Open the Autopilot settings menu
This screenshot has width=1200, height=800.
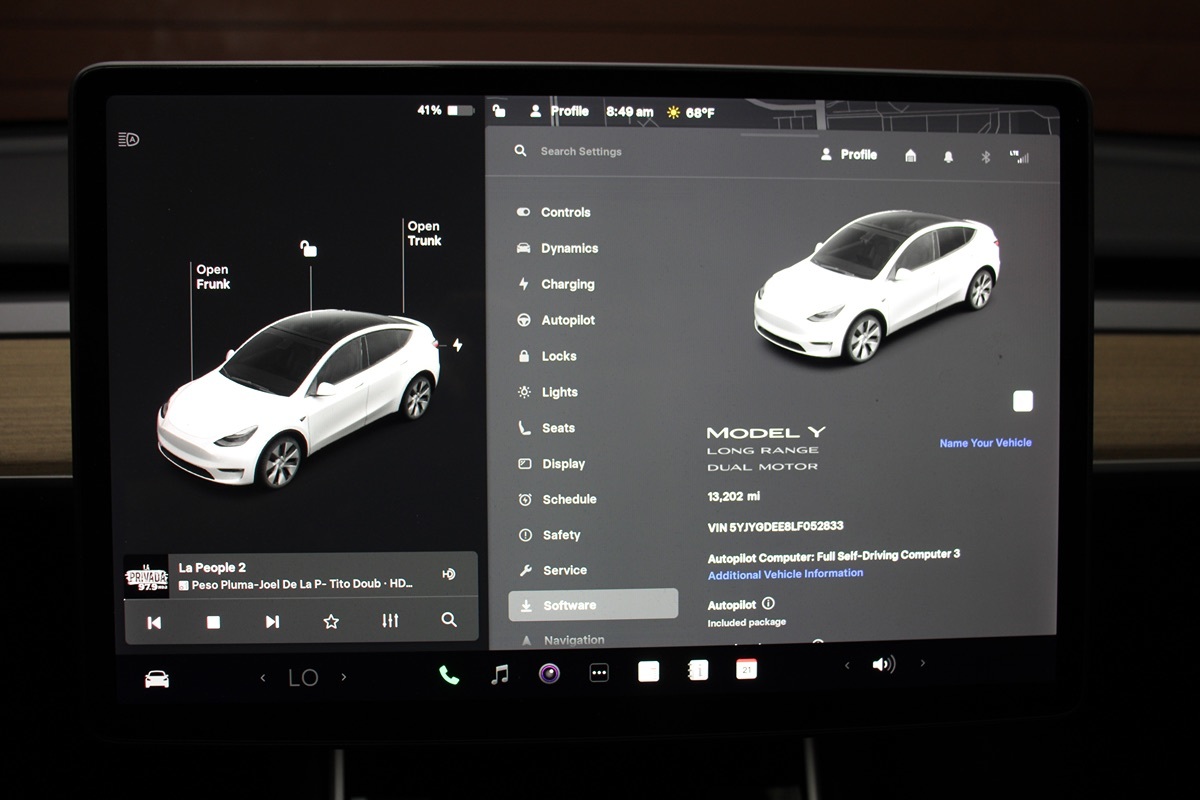pos(567,320)
